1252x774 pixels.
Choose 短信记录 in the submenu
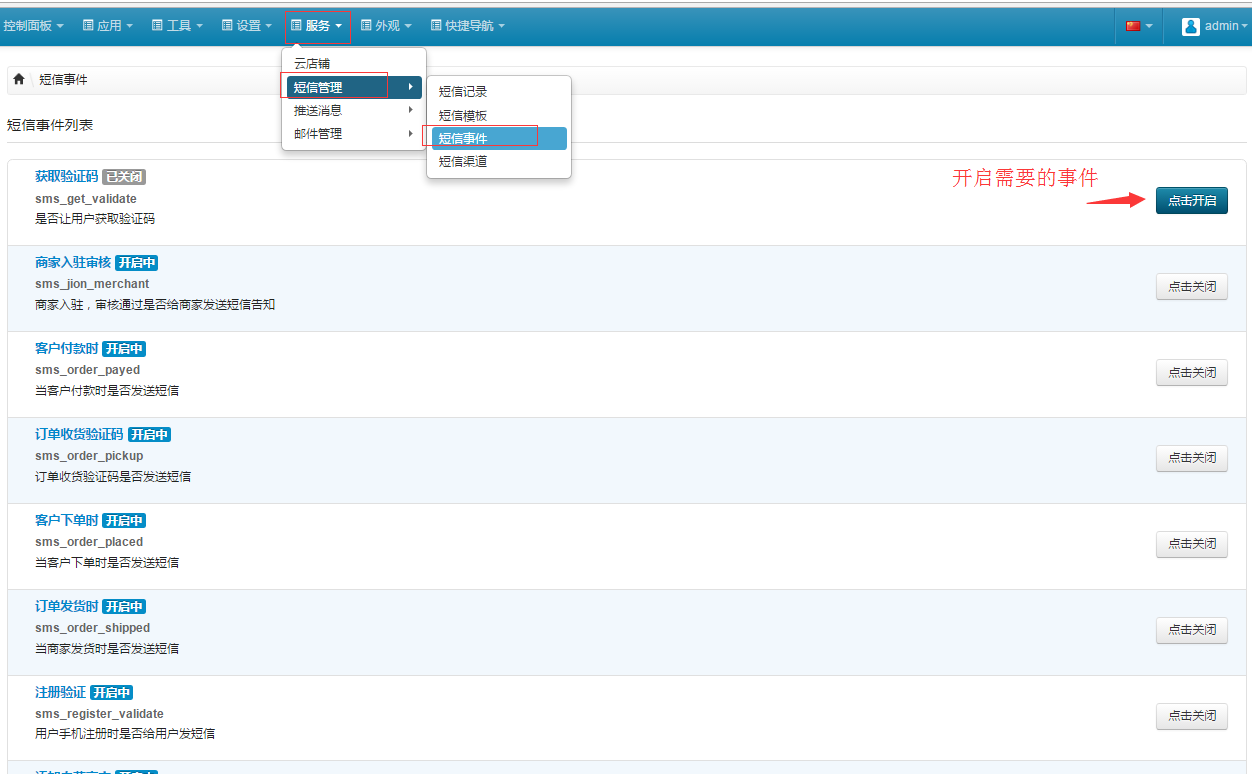pos(463,92)
